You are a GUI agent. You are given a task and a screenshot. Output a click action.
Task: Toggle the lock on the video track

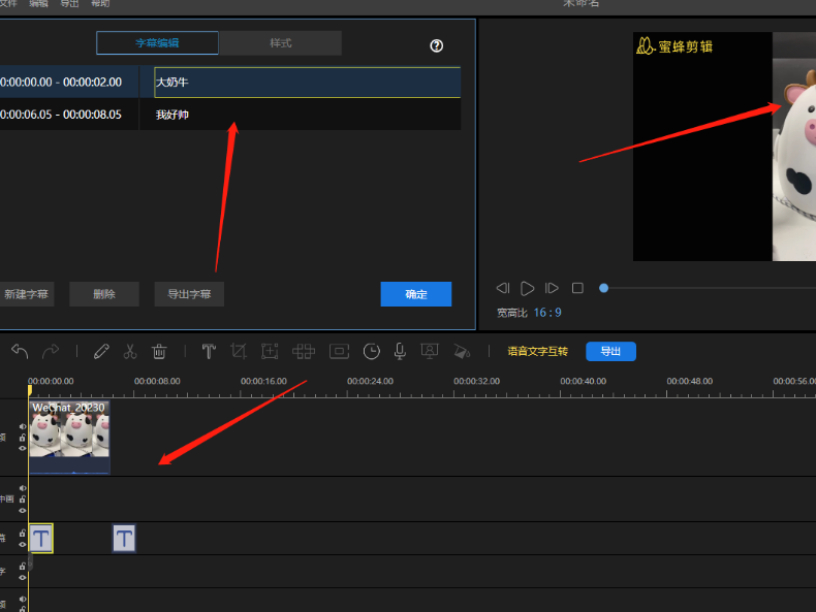(x=23, y=437)
